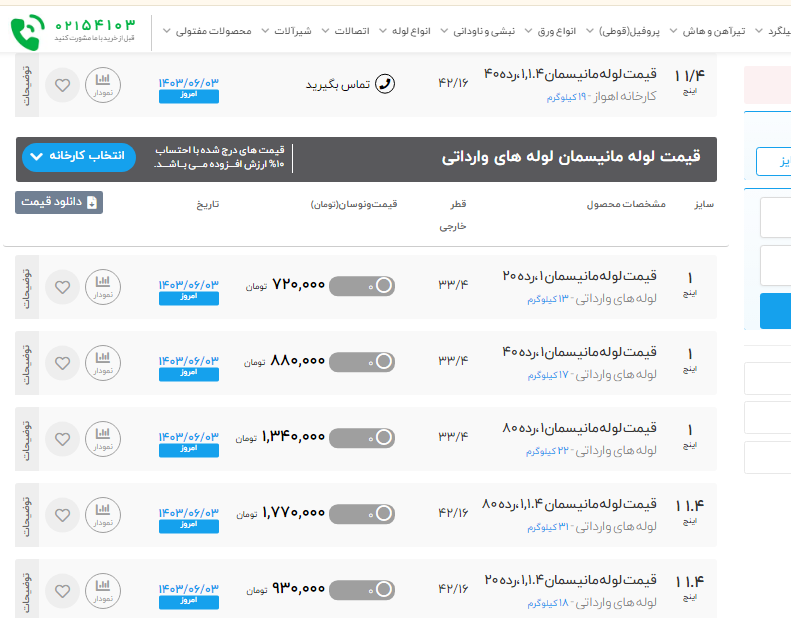Click the دانلود قیمت download button
The image size is (791, 618).
(59, 202)
